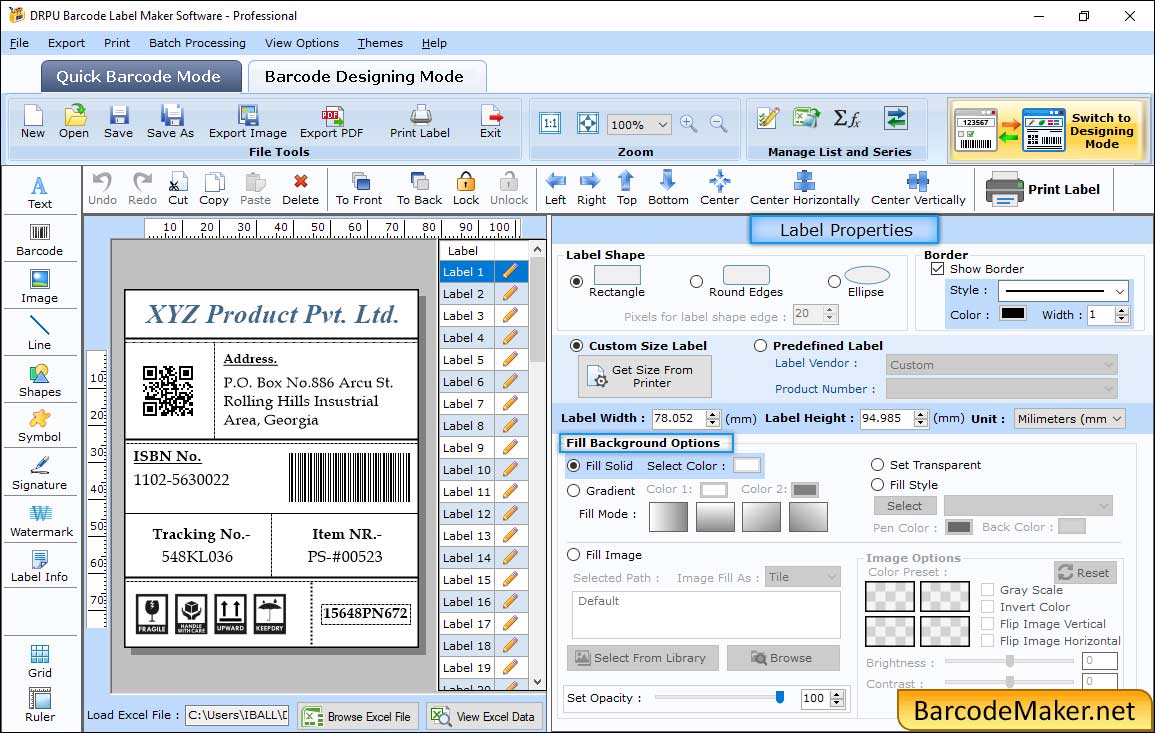Undo the last action

[102, 189]
